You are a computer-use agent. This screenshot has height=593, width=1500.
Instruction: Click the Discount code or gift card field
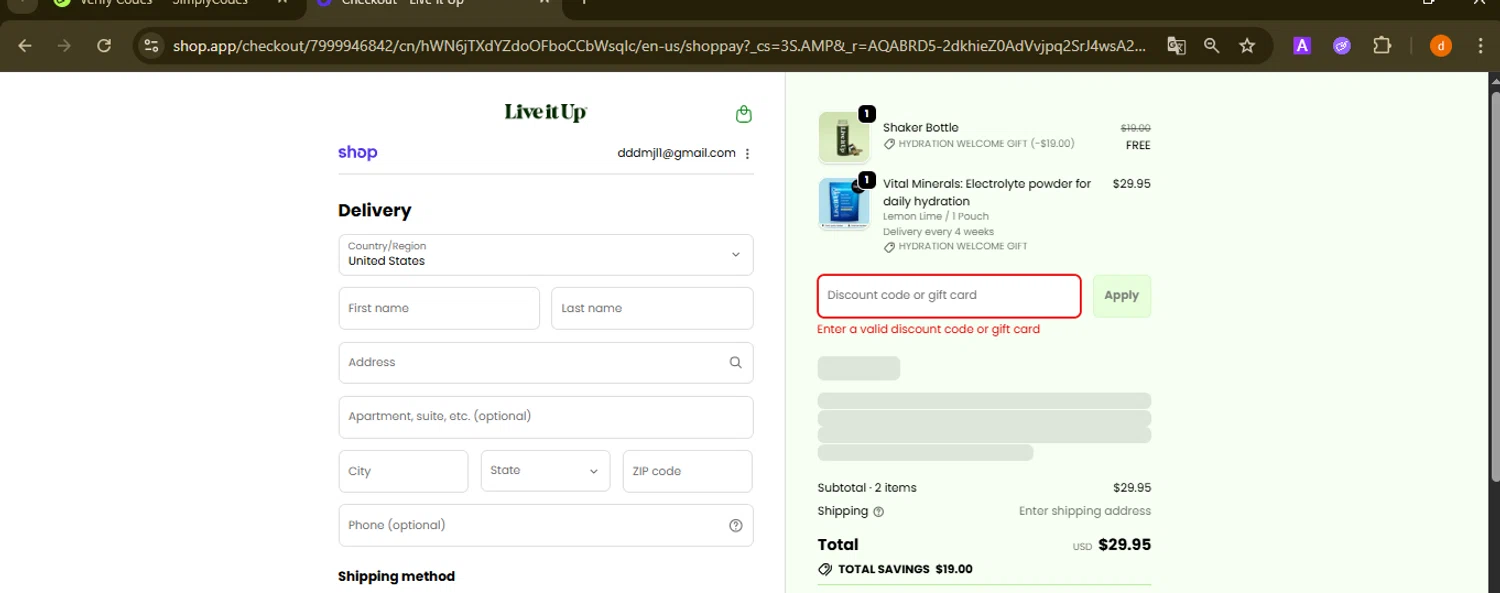click(949, 295)
